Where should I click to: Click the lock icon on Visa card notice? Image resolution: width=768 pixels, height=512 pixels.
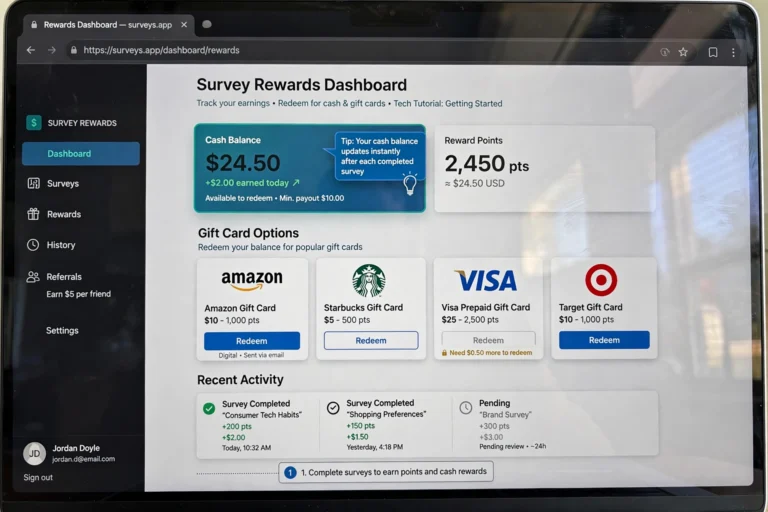coord(444,353)
